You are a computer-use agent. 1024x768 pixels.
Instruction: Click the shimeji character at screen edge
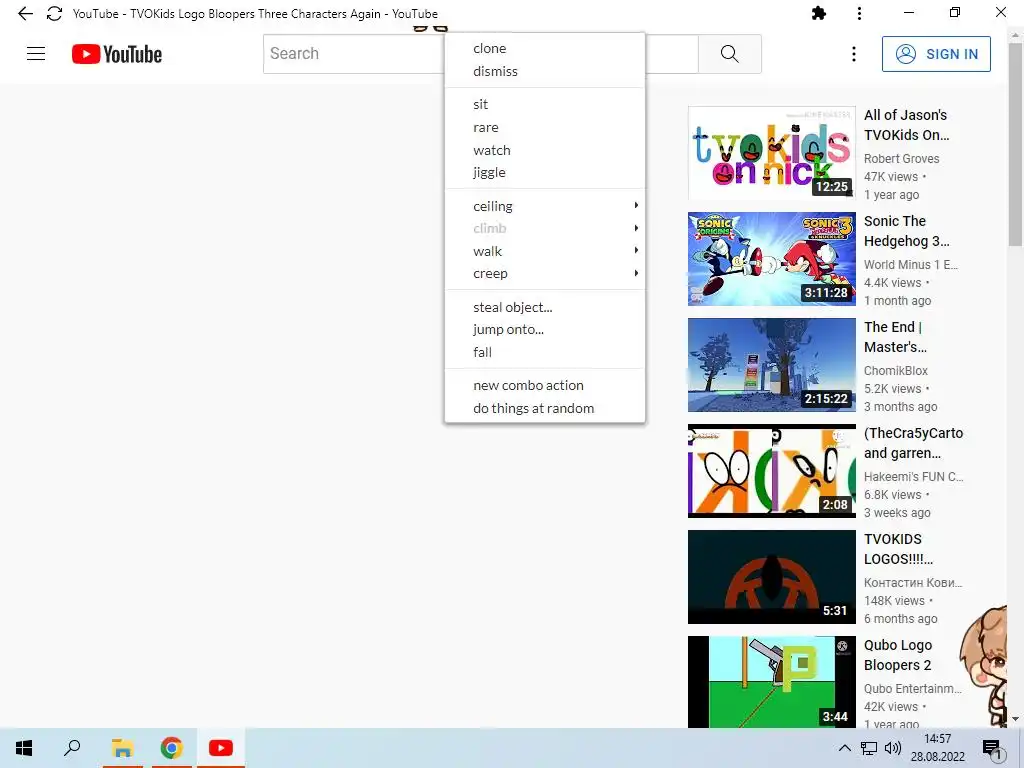click(x=985, y=665)
